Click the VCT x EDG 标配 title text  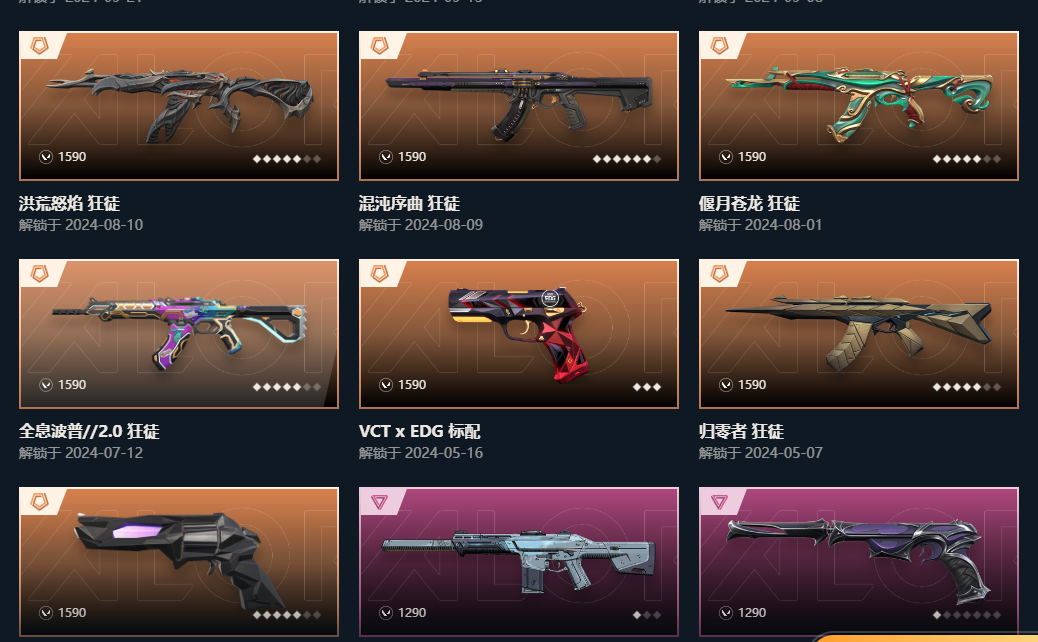tap(420, 432)
